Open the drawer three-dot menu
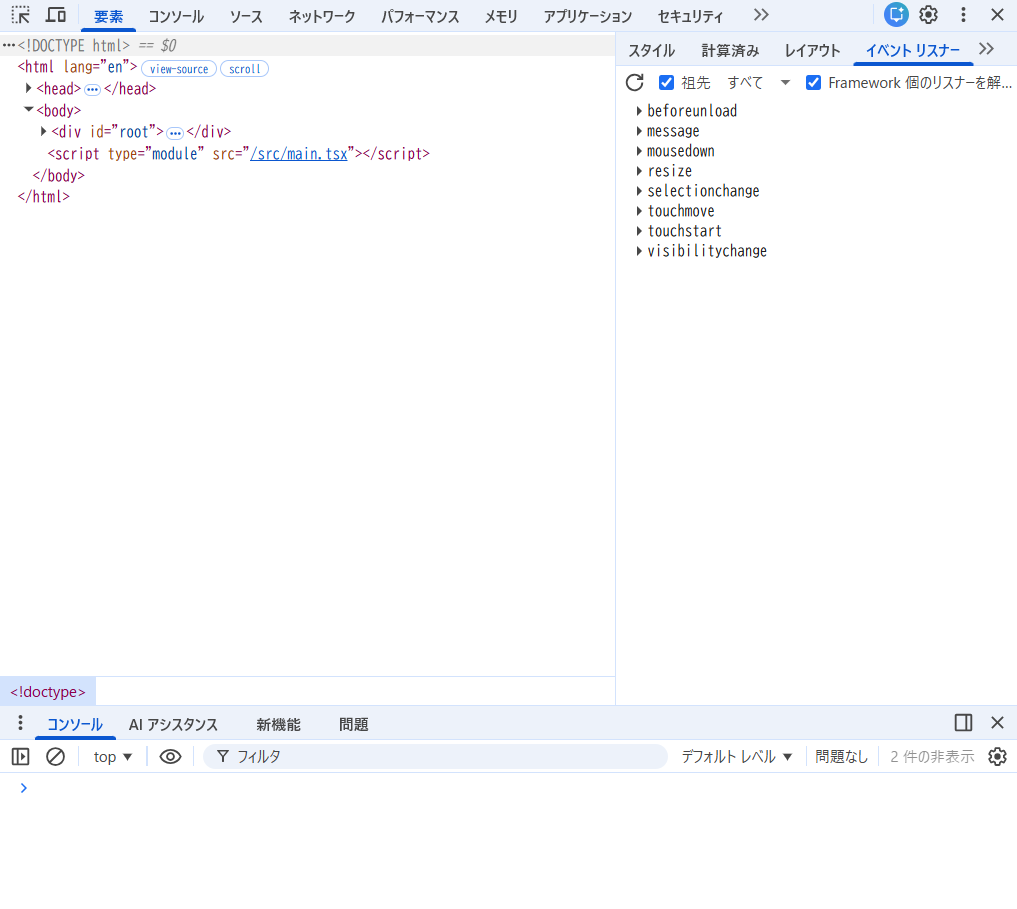The image size is (1017, 909). (x=20, y=723)
